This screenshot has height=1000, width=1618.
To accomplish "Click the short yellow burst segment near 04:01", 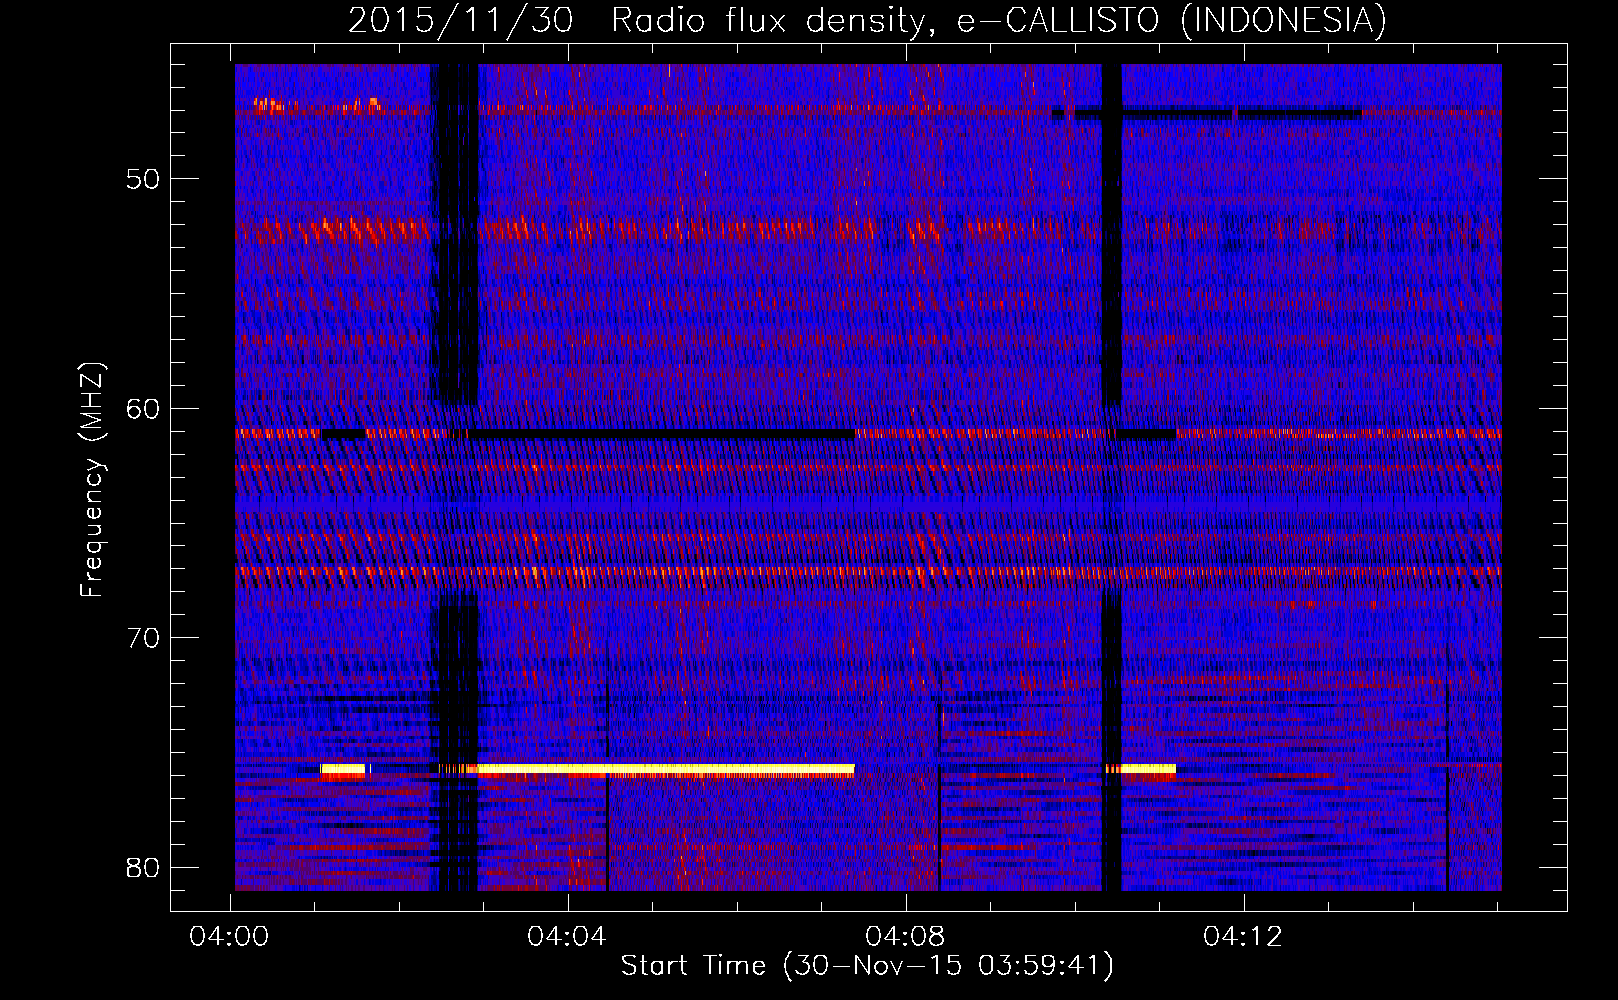I will coord(343,769).
